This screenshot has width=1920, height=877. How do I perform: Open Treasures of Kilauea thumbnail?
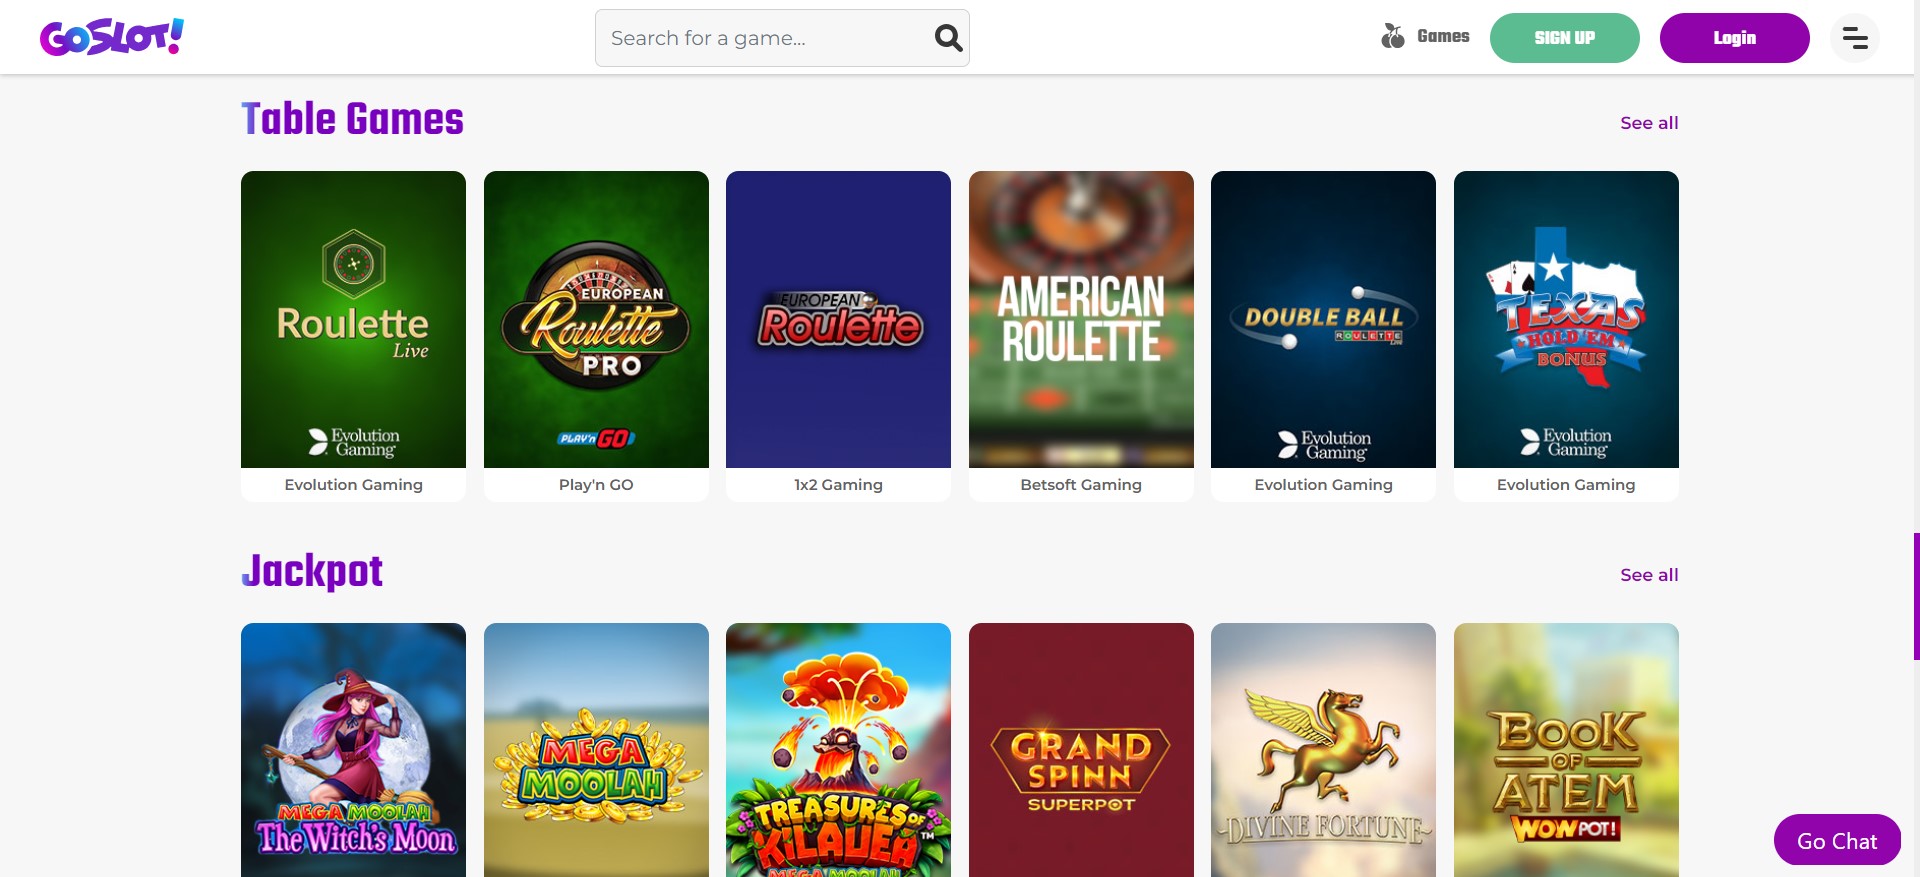pyautogui.click(x=838, y=750)
